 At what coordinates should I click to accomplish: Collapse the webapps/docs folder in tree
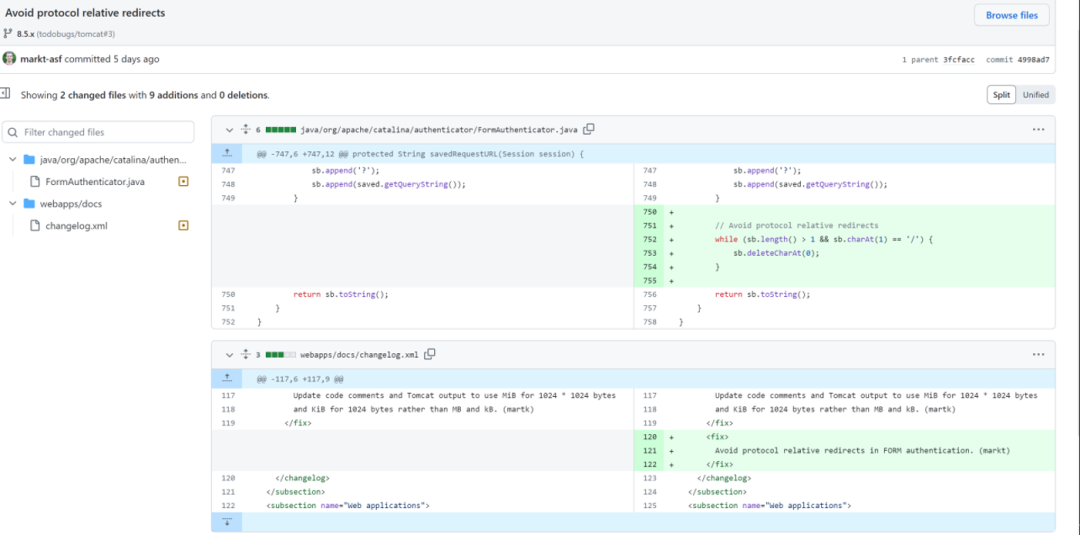(x=13, y=203)
